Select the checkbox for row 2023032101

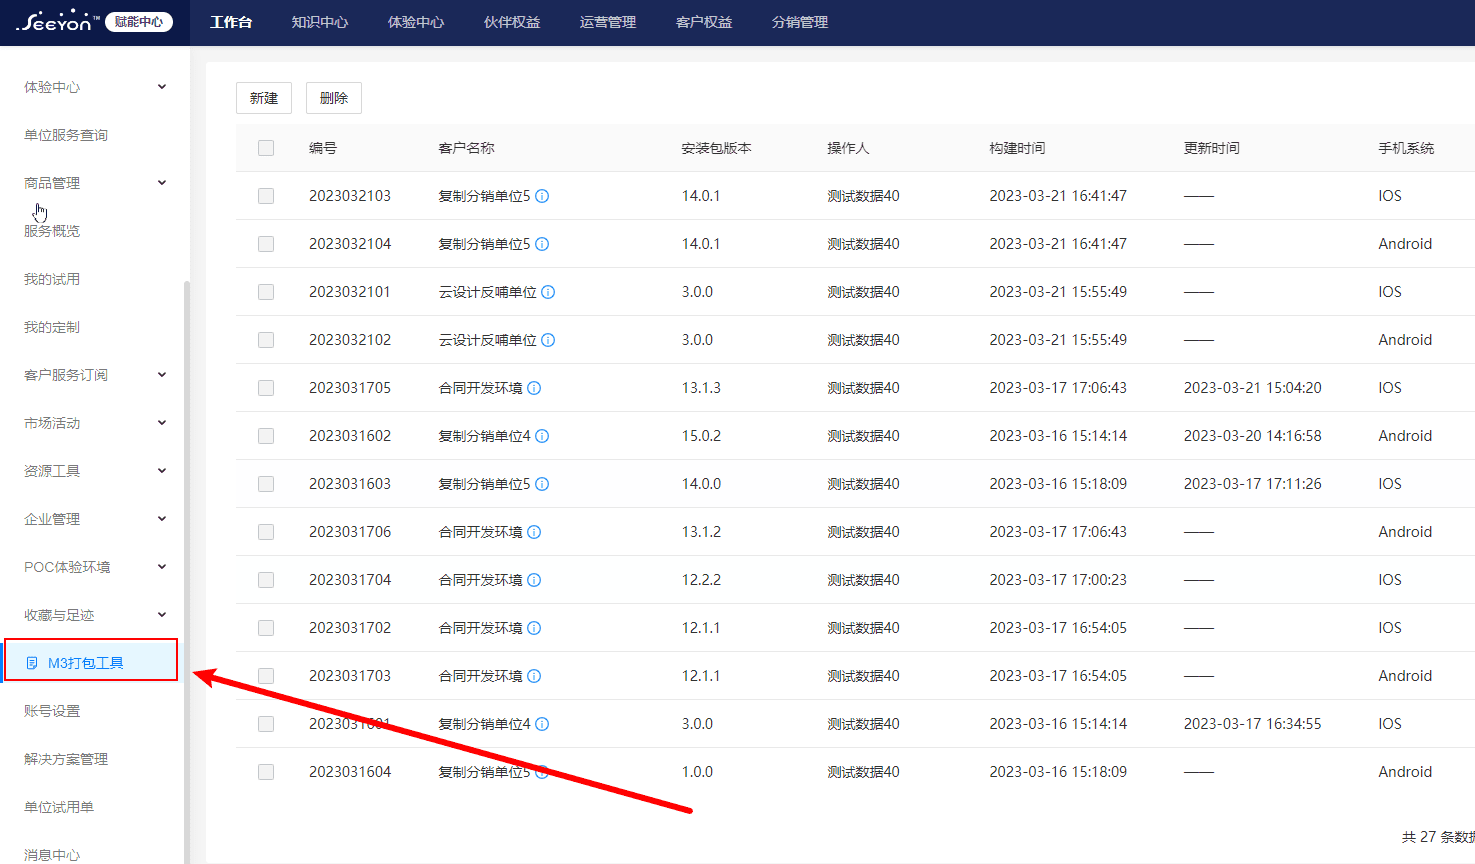(x=266, y=292)
